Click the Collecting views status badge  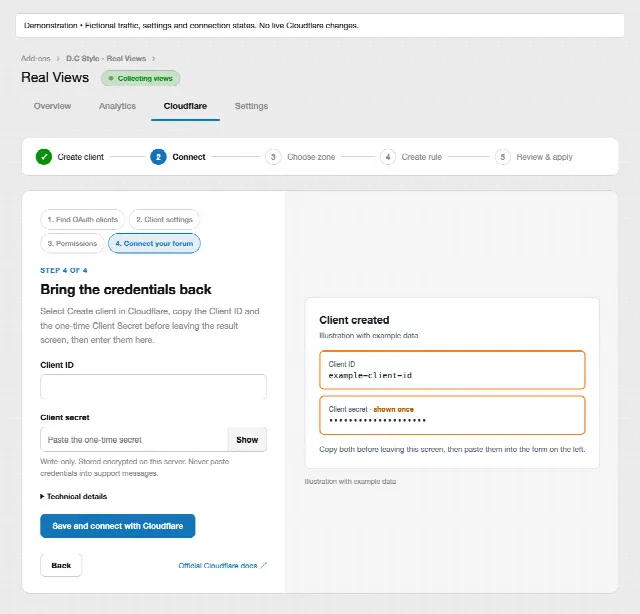coord(140,78)
